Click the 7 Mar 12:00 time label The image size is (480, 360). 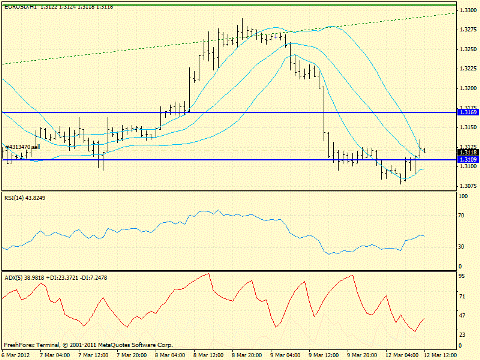(93, 355)
